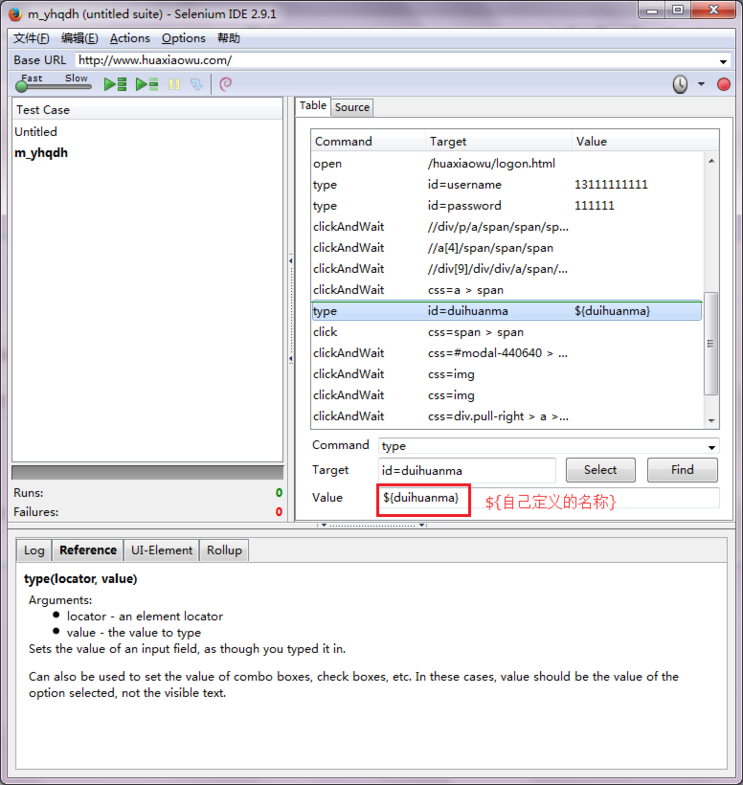The width and height of the screenshot is (743, 785).
Task: Click the Pause/Resume button
Action: 174,84
